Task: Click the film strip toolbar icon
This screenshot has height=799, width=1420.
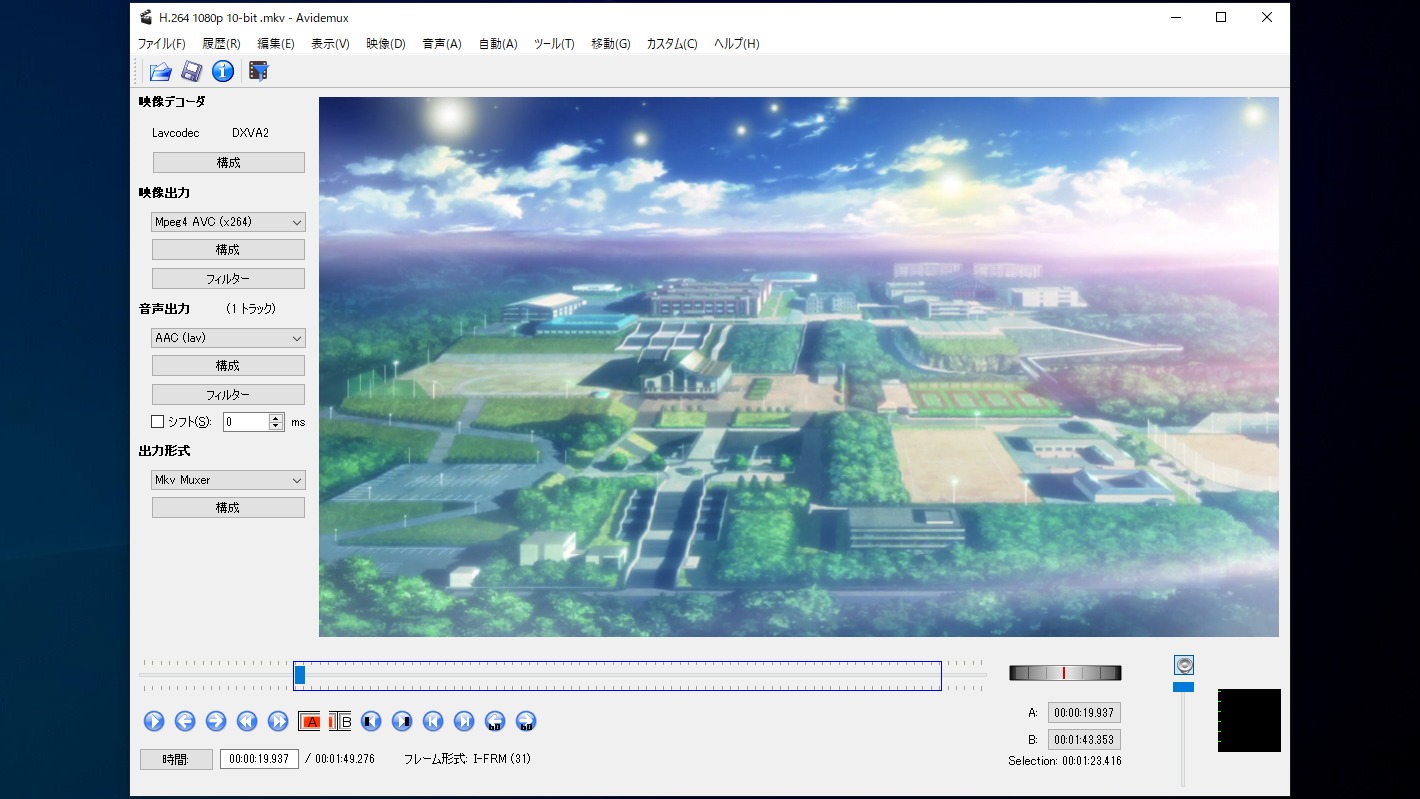Action: [x=259, y=71]
